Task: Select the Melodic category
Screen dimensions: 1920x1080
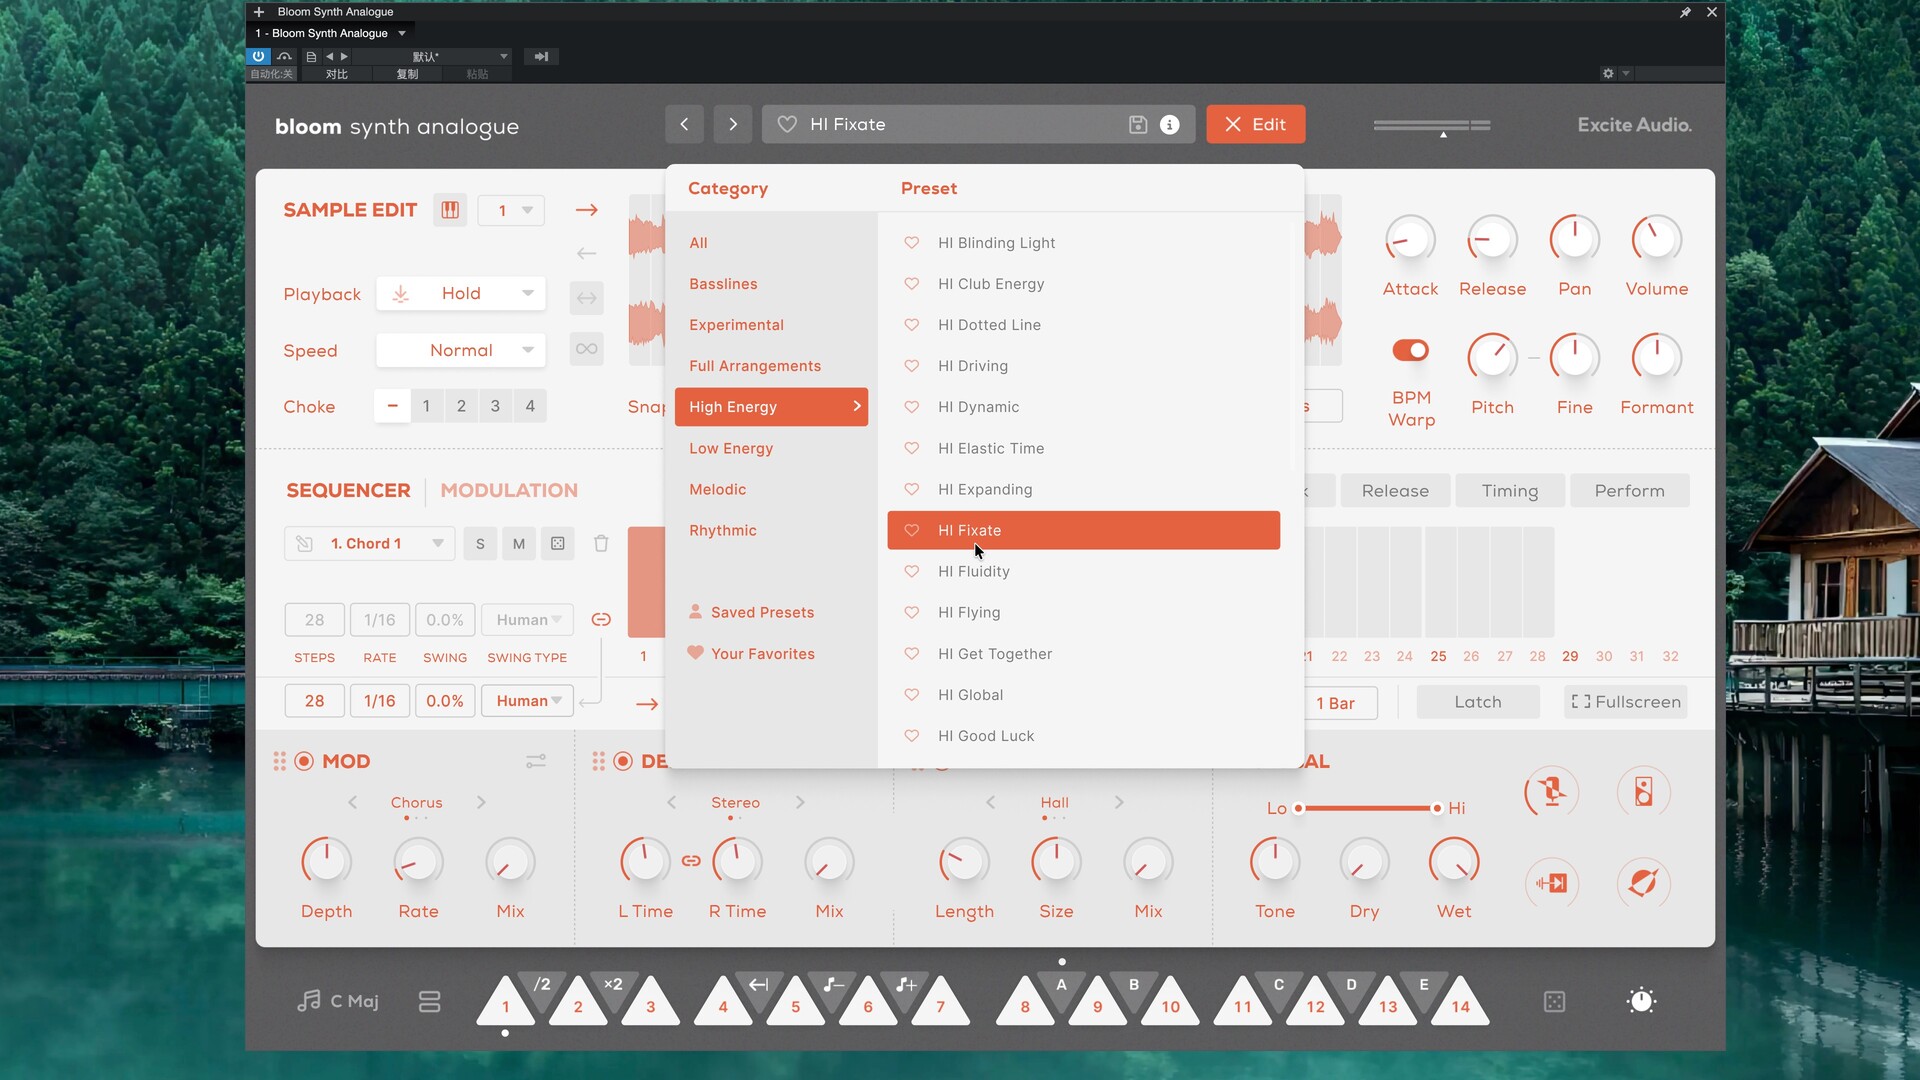Action: 717,489
